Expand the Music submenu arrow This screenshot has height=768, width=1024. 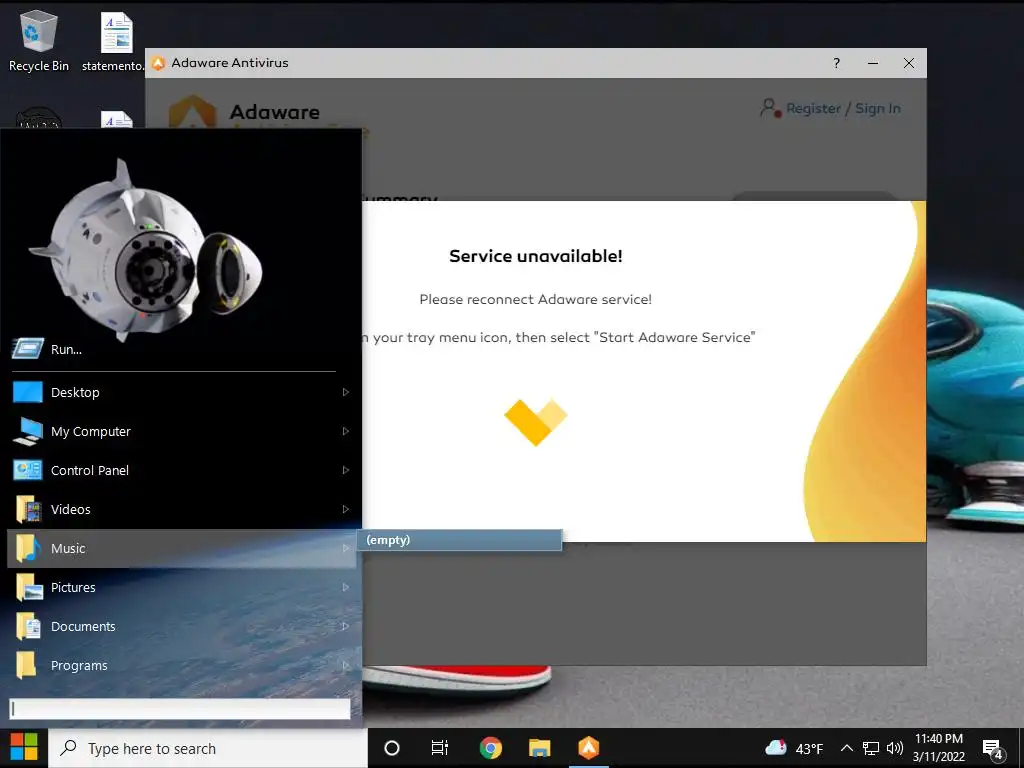345,548
